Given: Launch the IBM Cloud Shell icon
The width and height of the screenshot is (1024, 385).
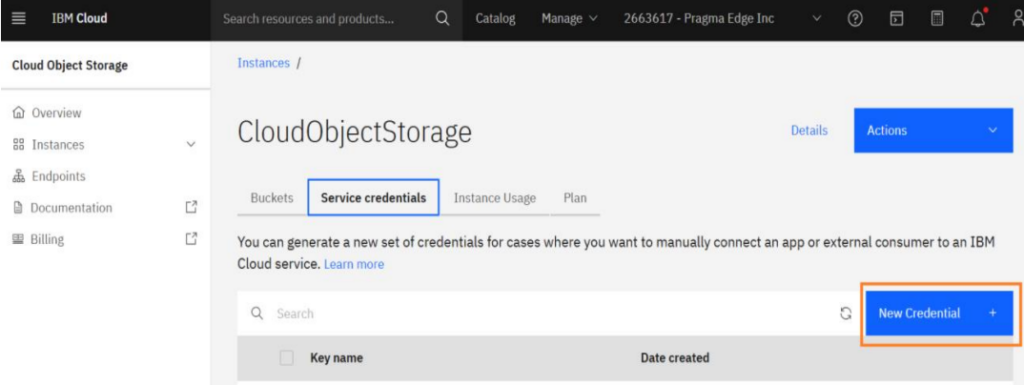Looking at the screenshot, I should pyautogui.click(x=897, y=20).
